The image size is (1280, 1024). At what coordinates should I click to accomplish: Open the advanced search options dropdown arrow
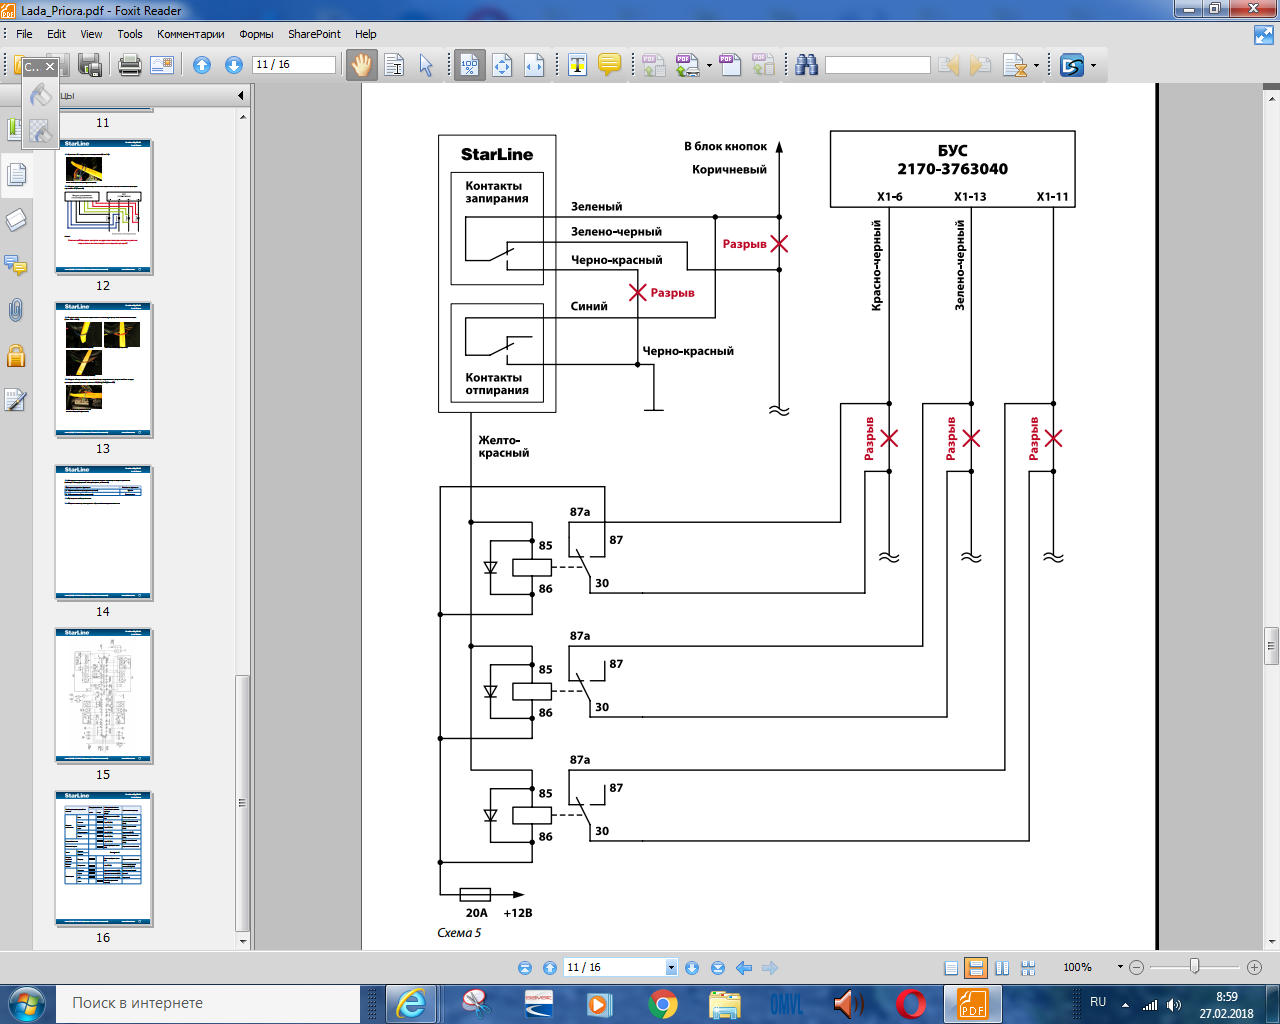[x=1036, y=66]
